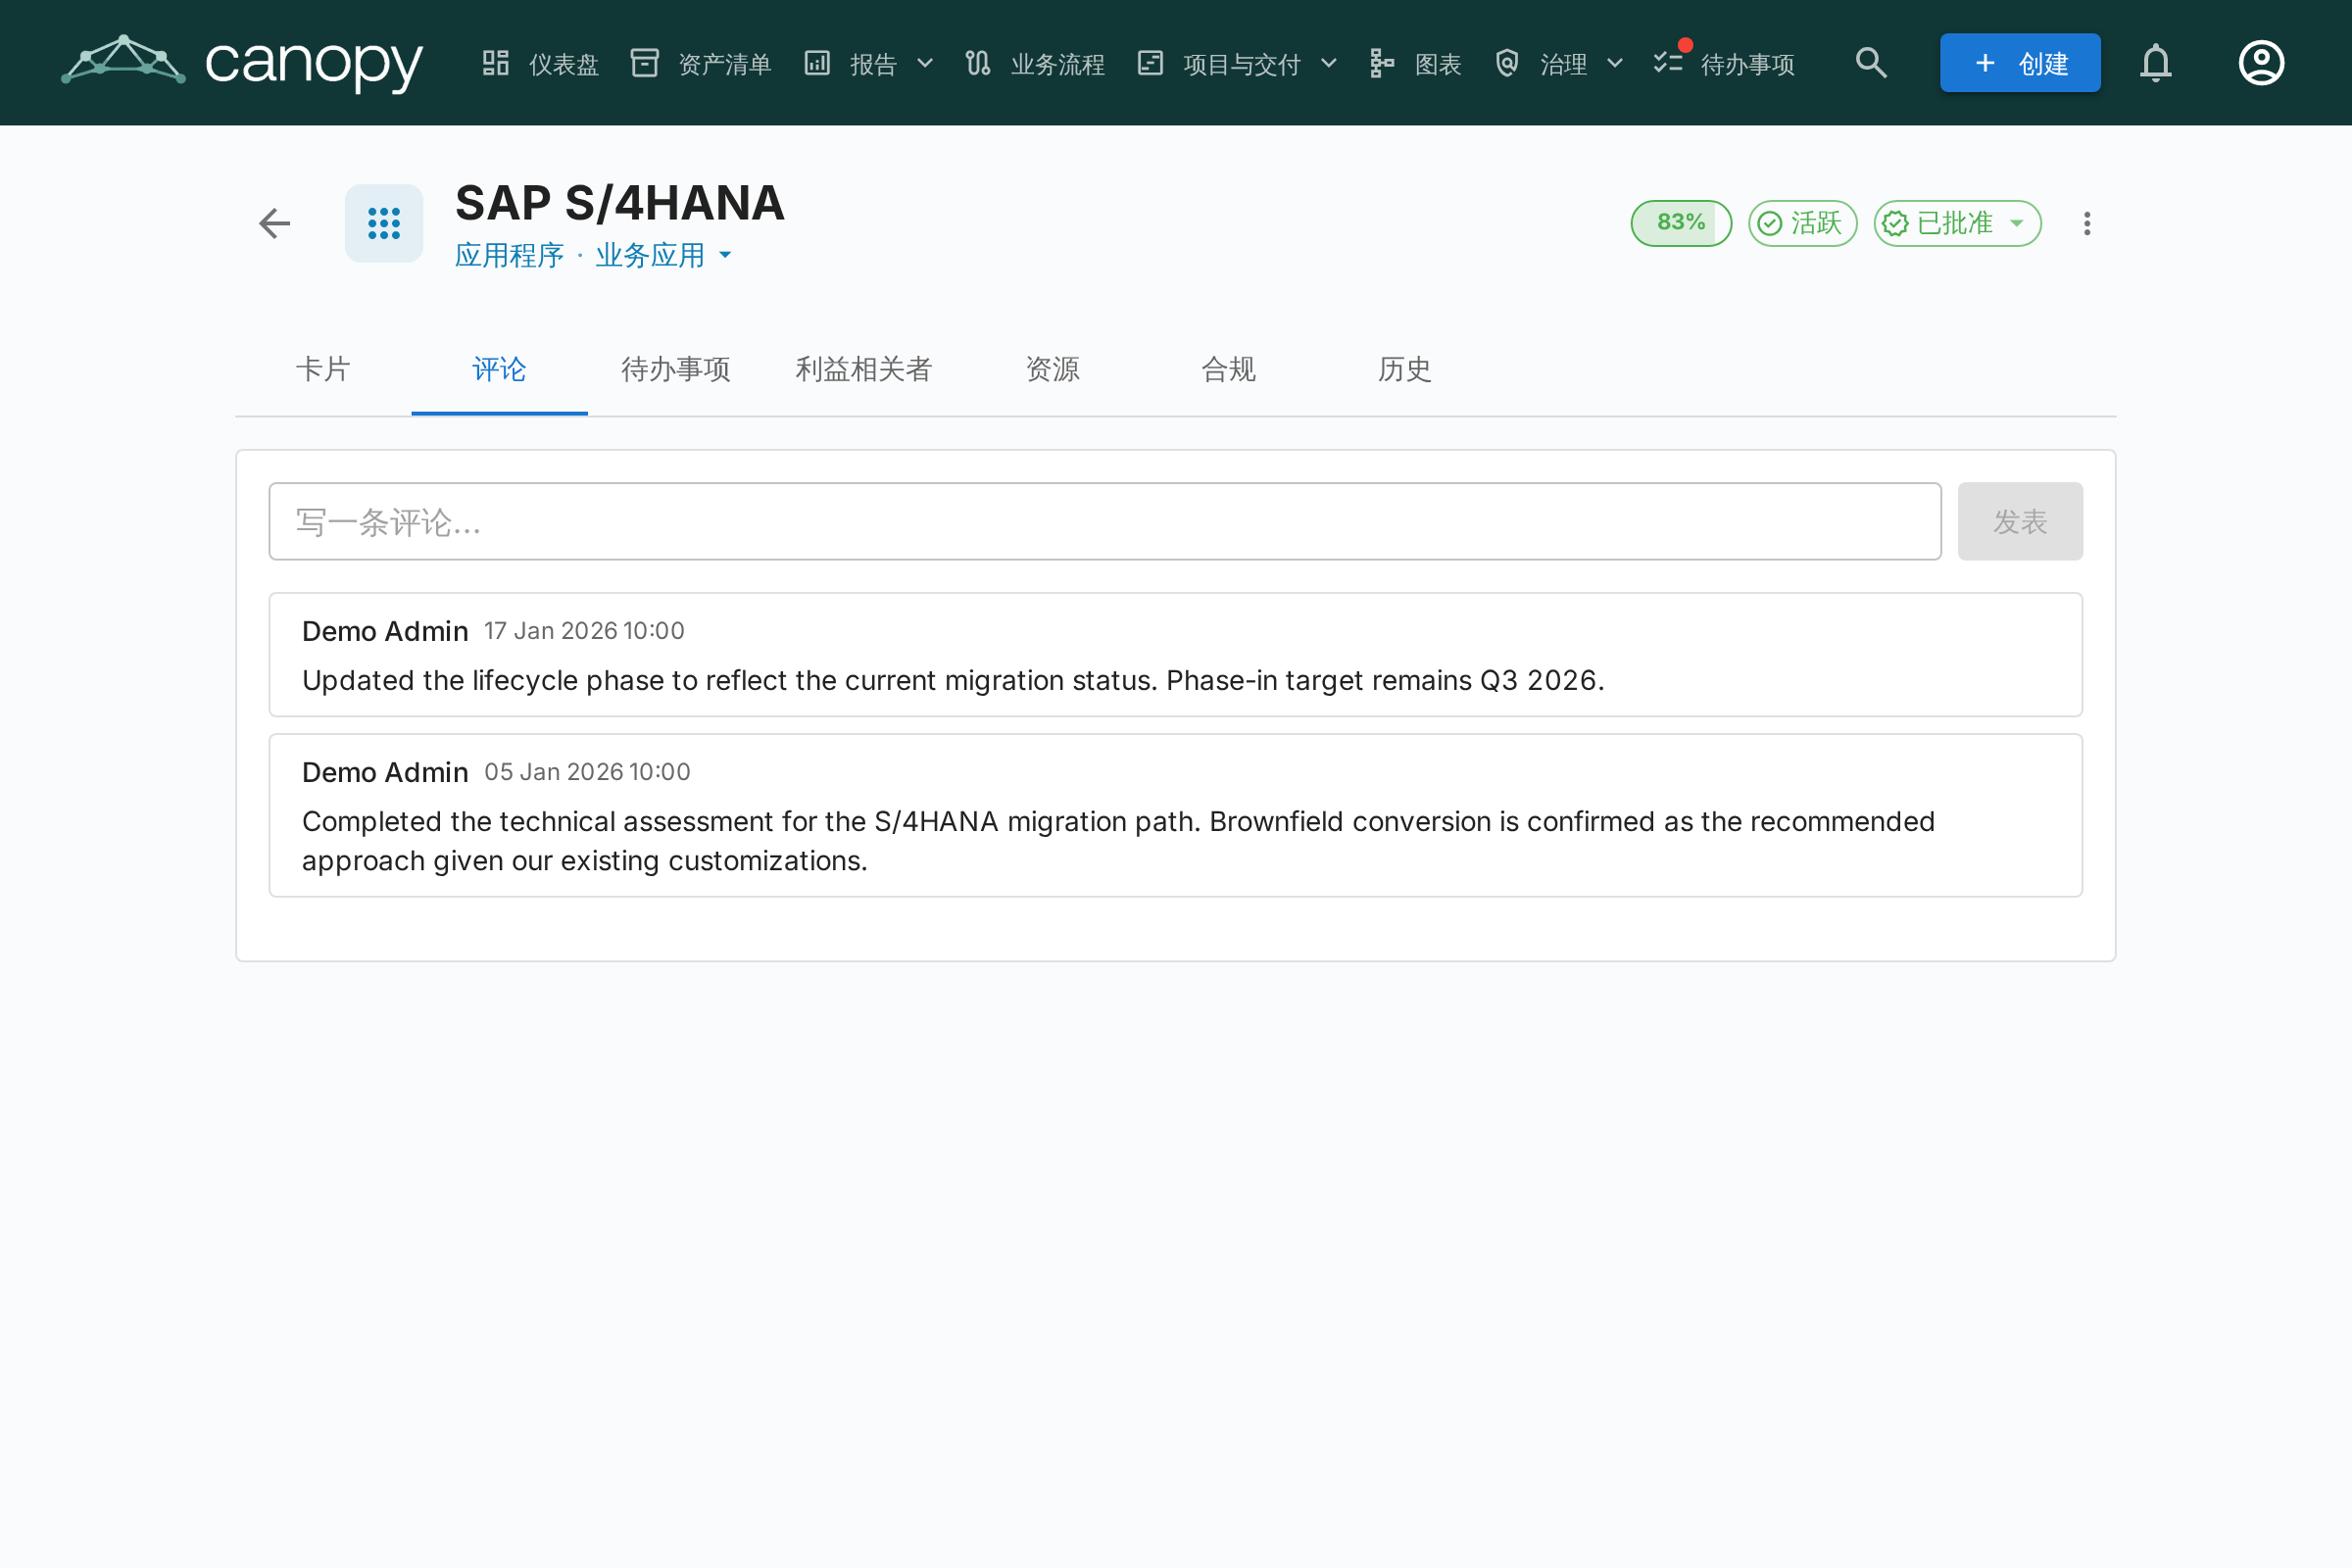Click the 05 Jan 2026 10:00 timestamp
2352x1568 pixels.
(x=588, y=772)
